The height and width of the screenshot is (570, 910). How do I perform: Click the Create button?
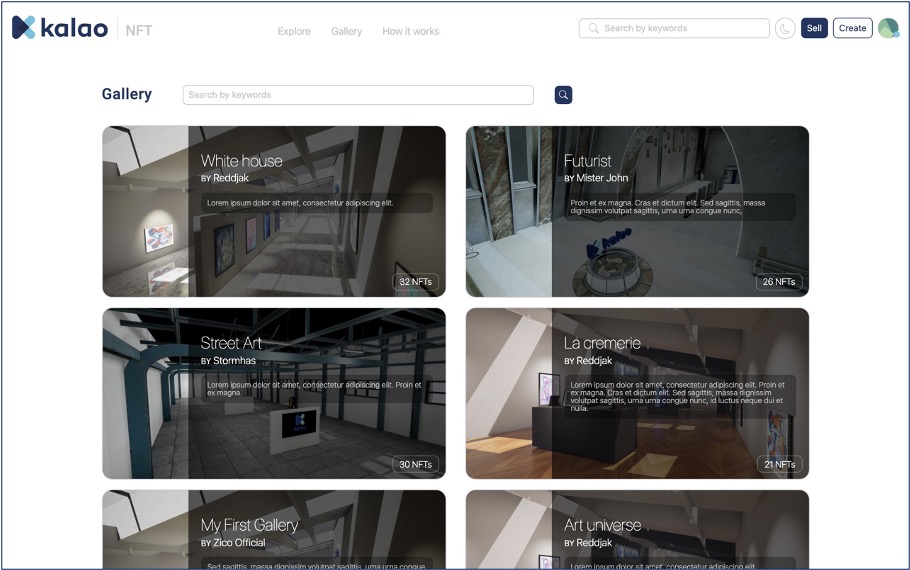click(853, 28)
